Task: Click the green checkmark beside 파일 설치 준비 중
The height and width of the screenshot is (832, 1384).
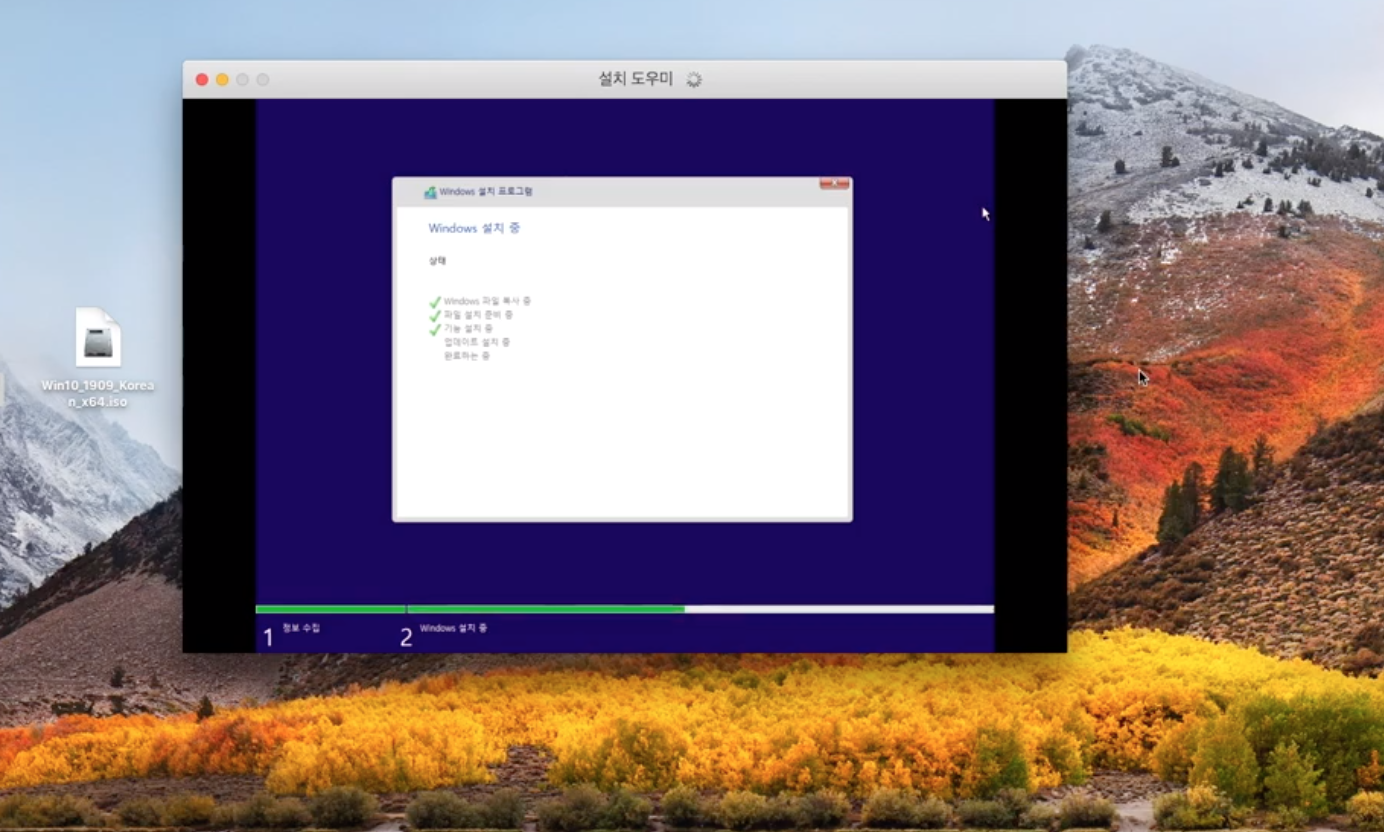Action: point(435,315)
